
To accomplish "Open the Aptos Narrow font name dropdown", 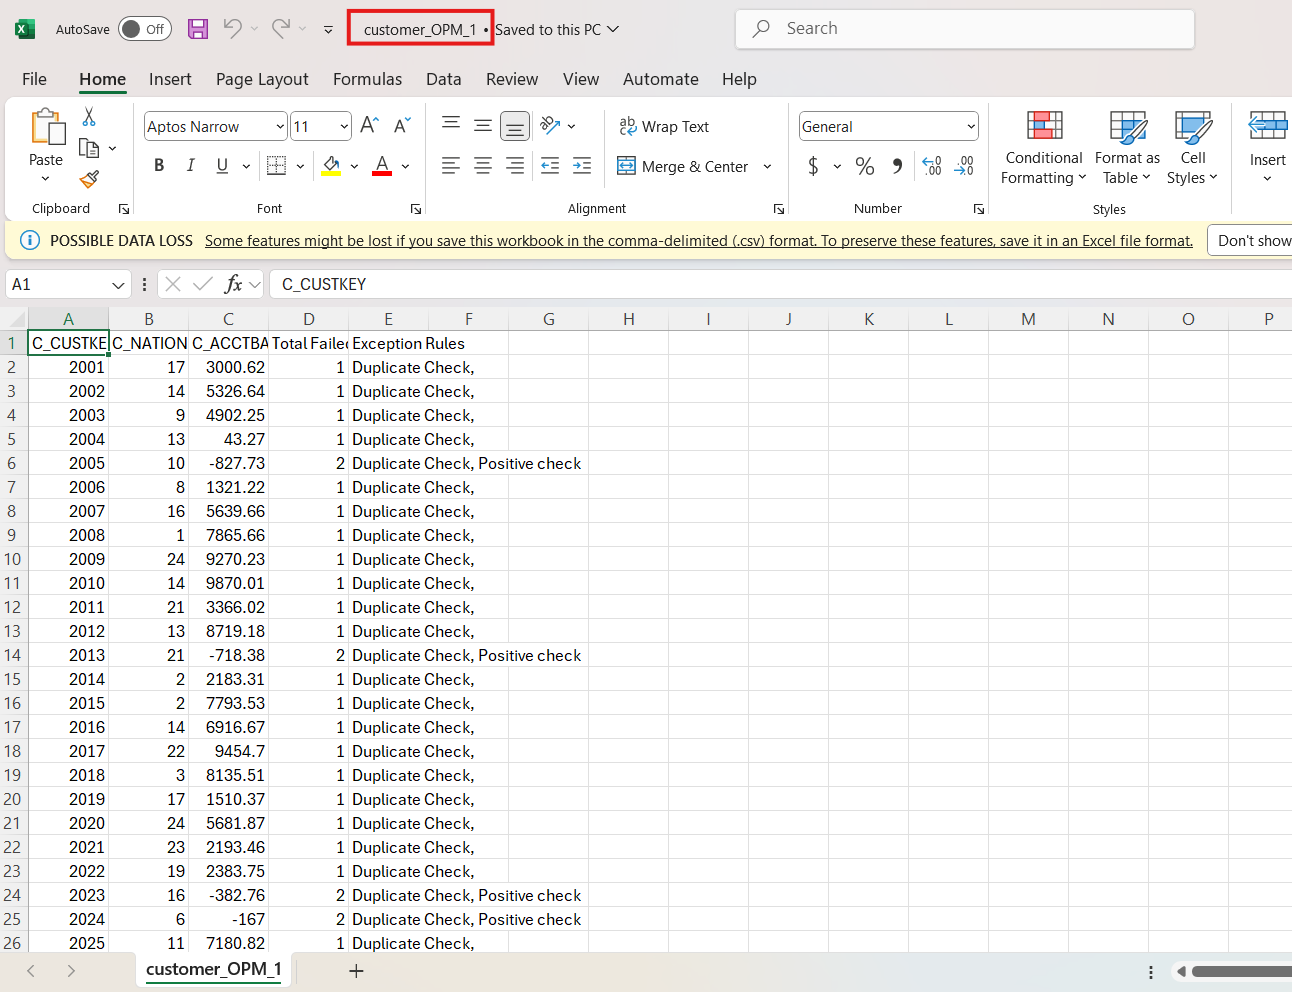I will 280,127.
